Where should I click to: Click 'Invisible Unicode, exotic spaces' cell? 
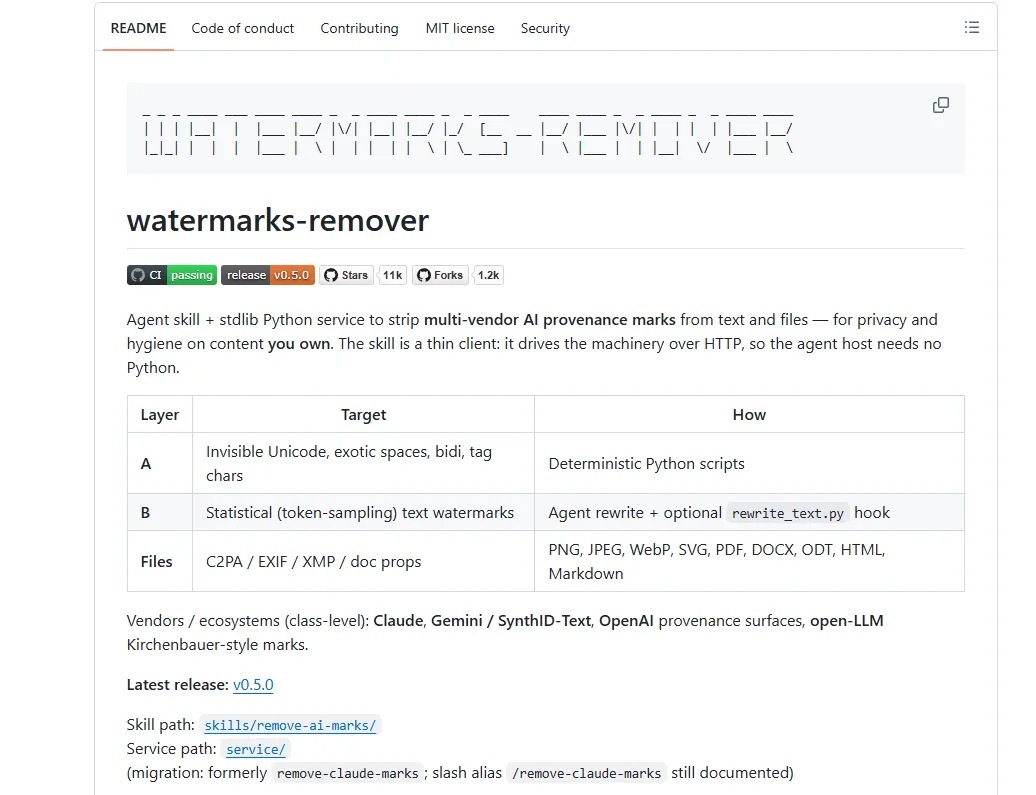pos(363,463)
